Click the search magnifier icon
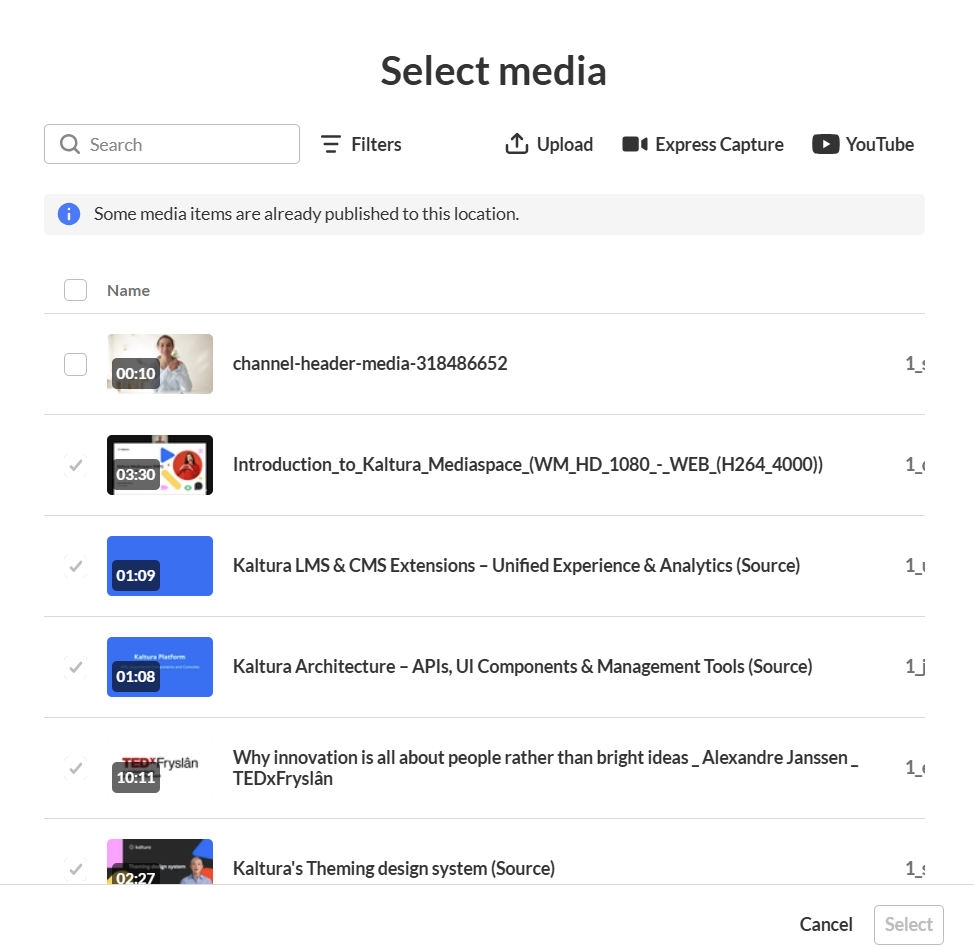This screenshot has width=974, height=949. point(70,144)
